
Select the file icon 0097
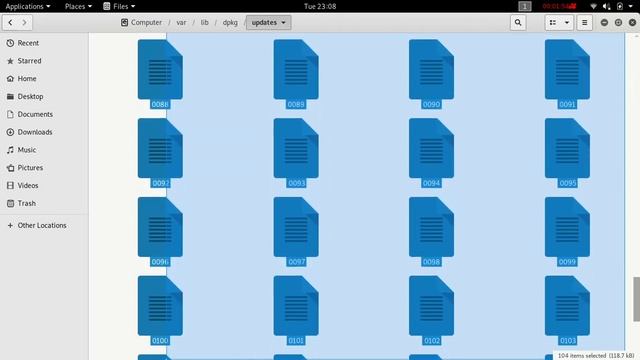tap(296, 227)
